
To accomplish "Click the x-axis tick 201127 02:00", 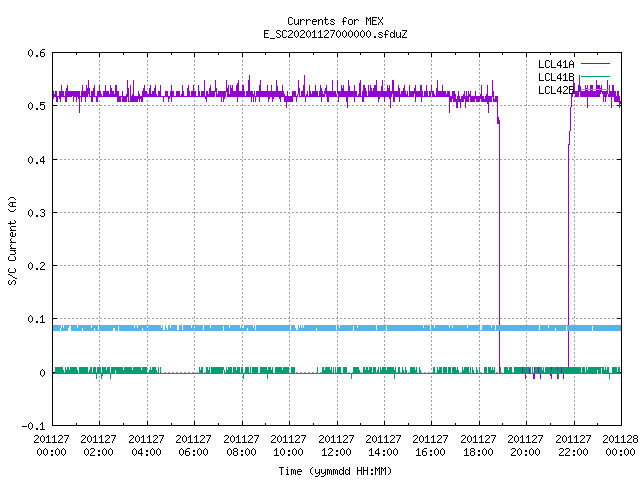I will (98, 446).
